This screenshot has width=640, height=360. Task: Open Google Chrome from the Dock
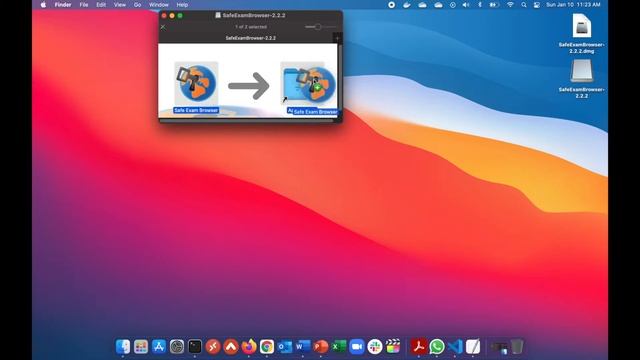pyautogui.click(x=267, y=347)
